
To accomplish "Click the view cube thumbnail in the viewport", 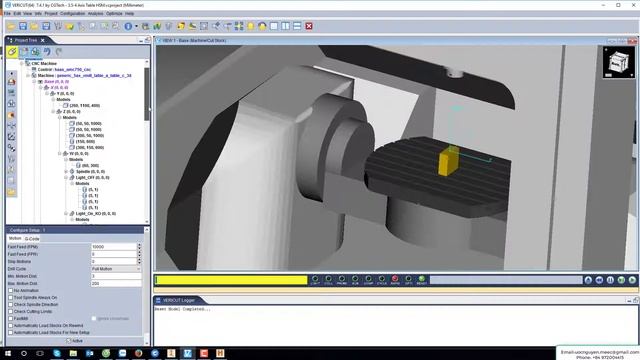I will tap(619, 62).
